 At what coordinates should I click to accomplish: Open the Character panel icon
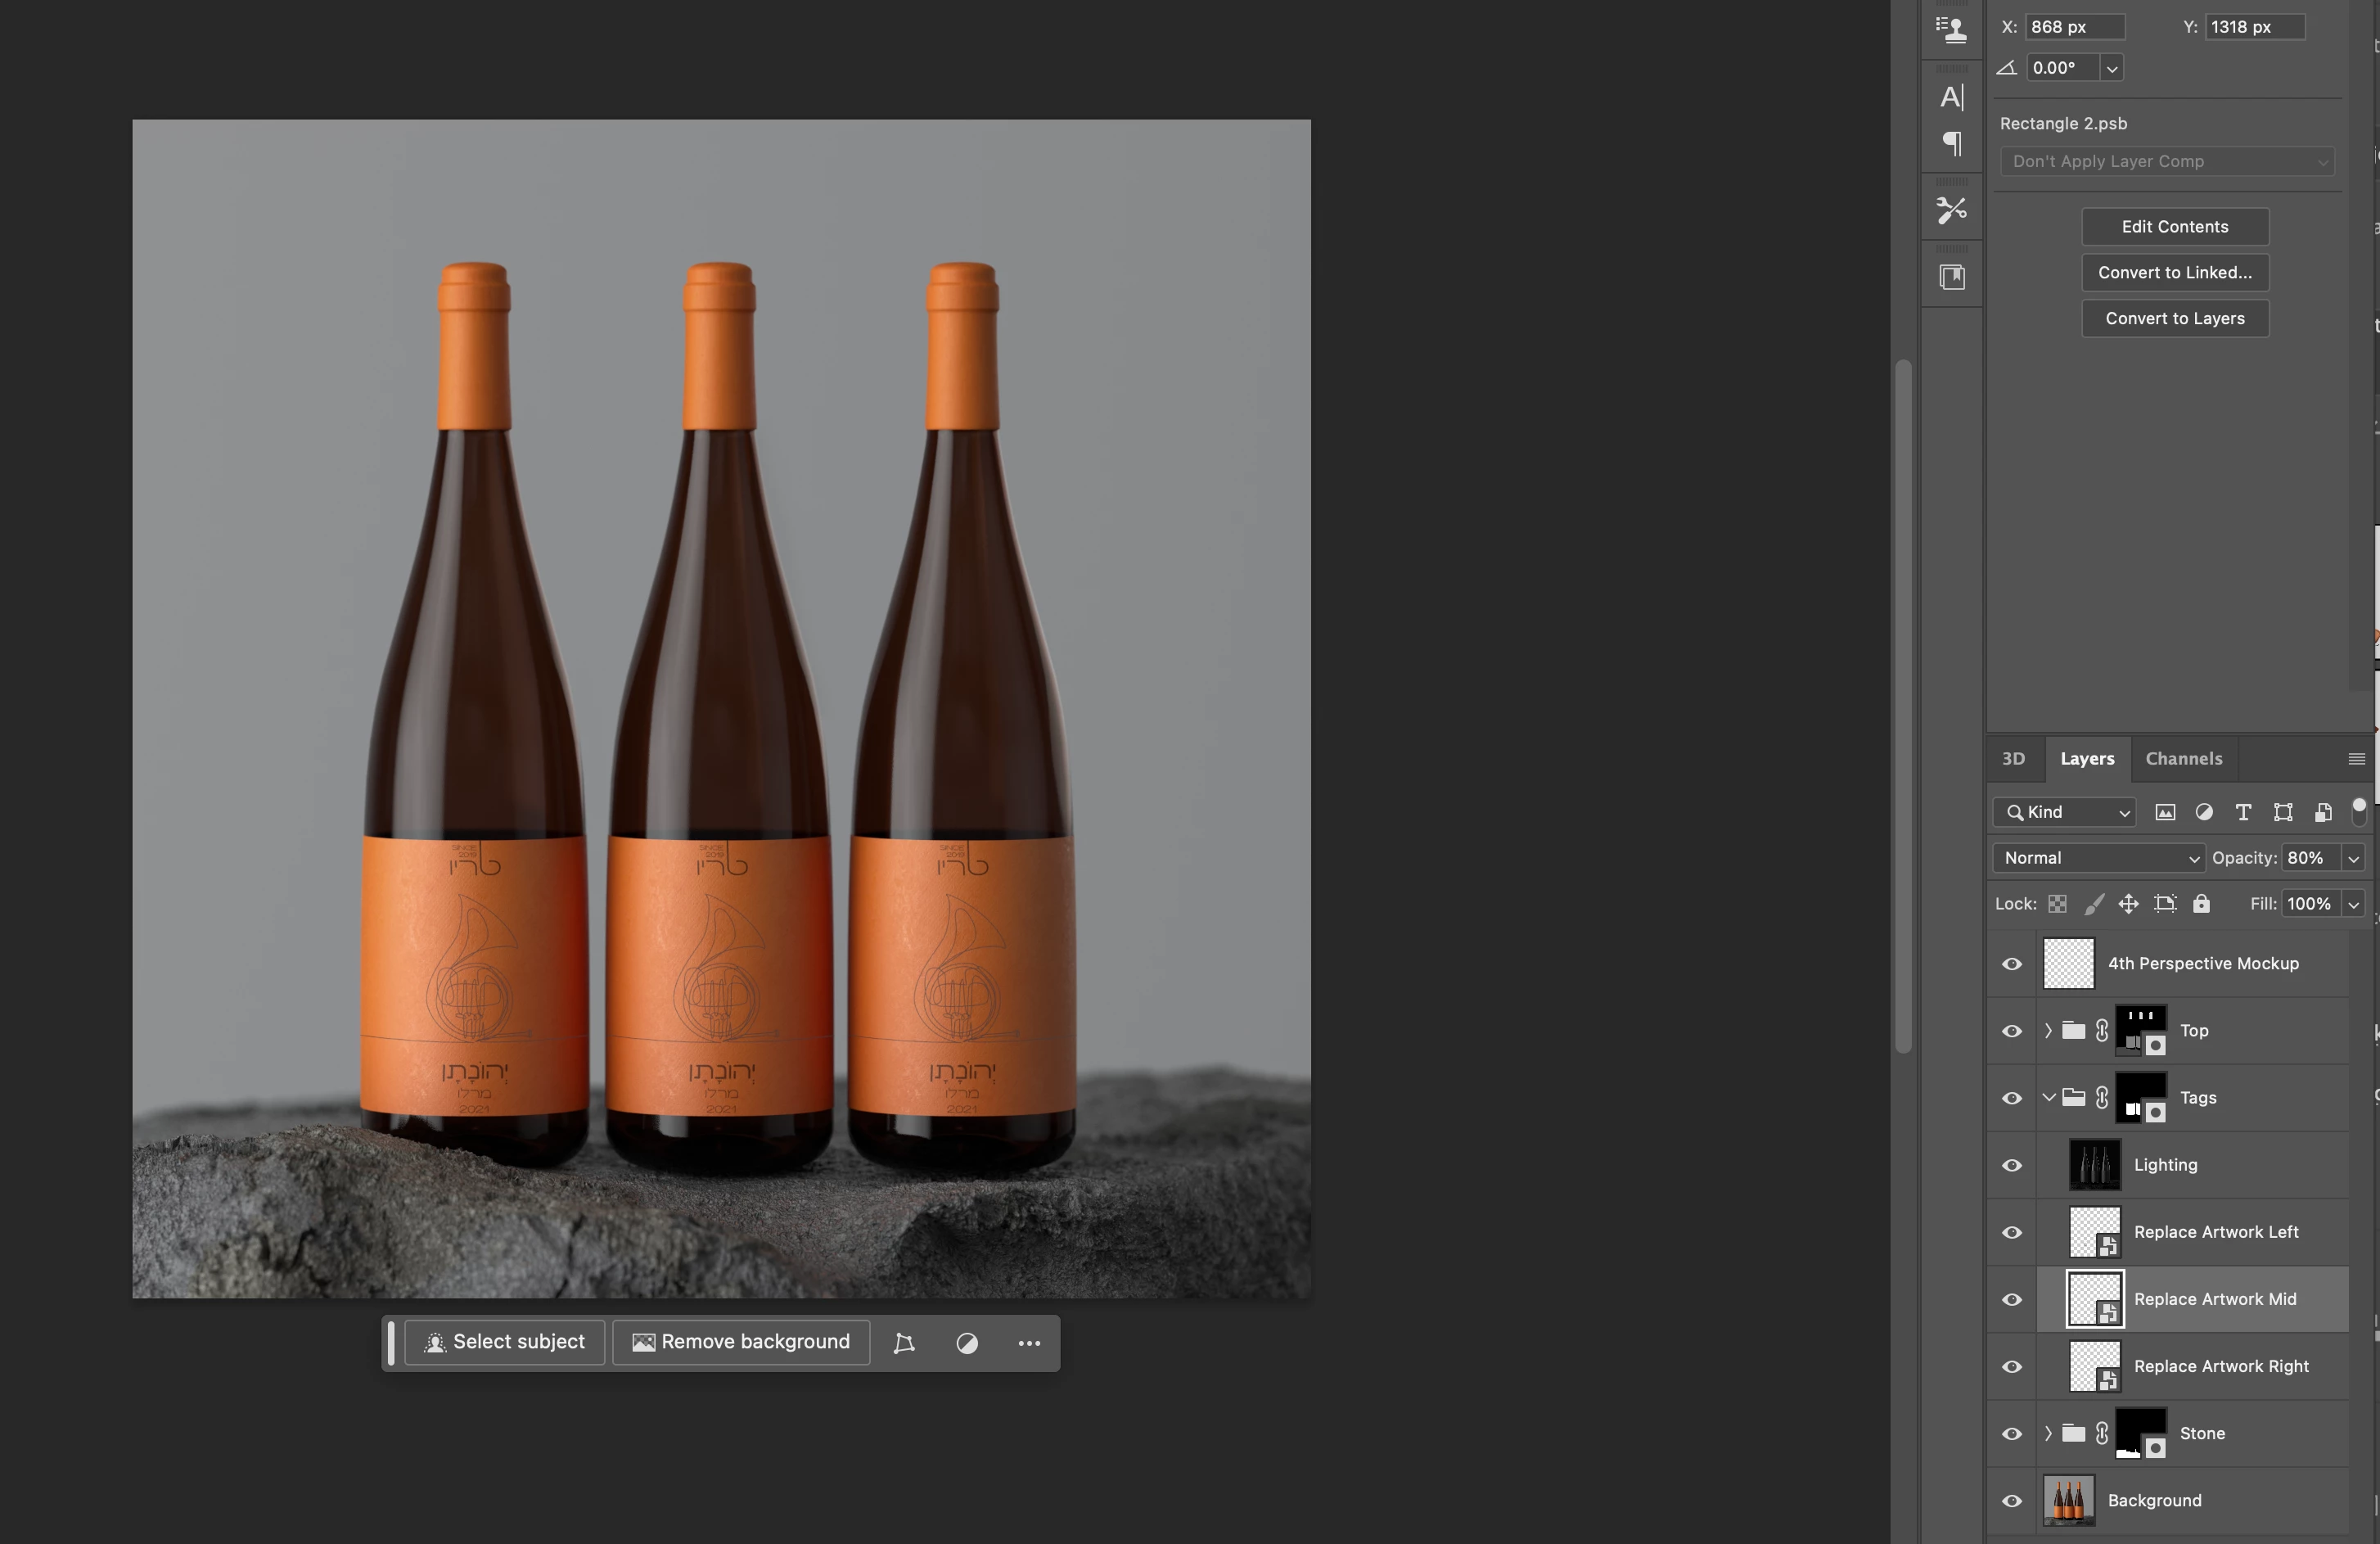1951,97
